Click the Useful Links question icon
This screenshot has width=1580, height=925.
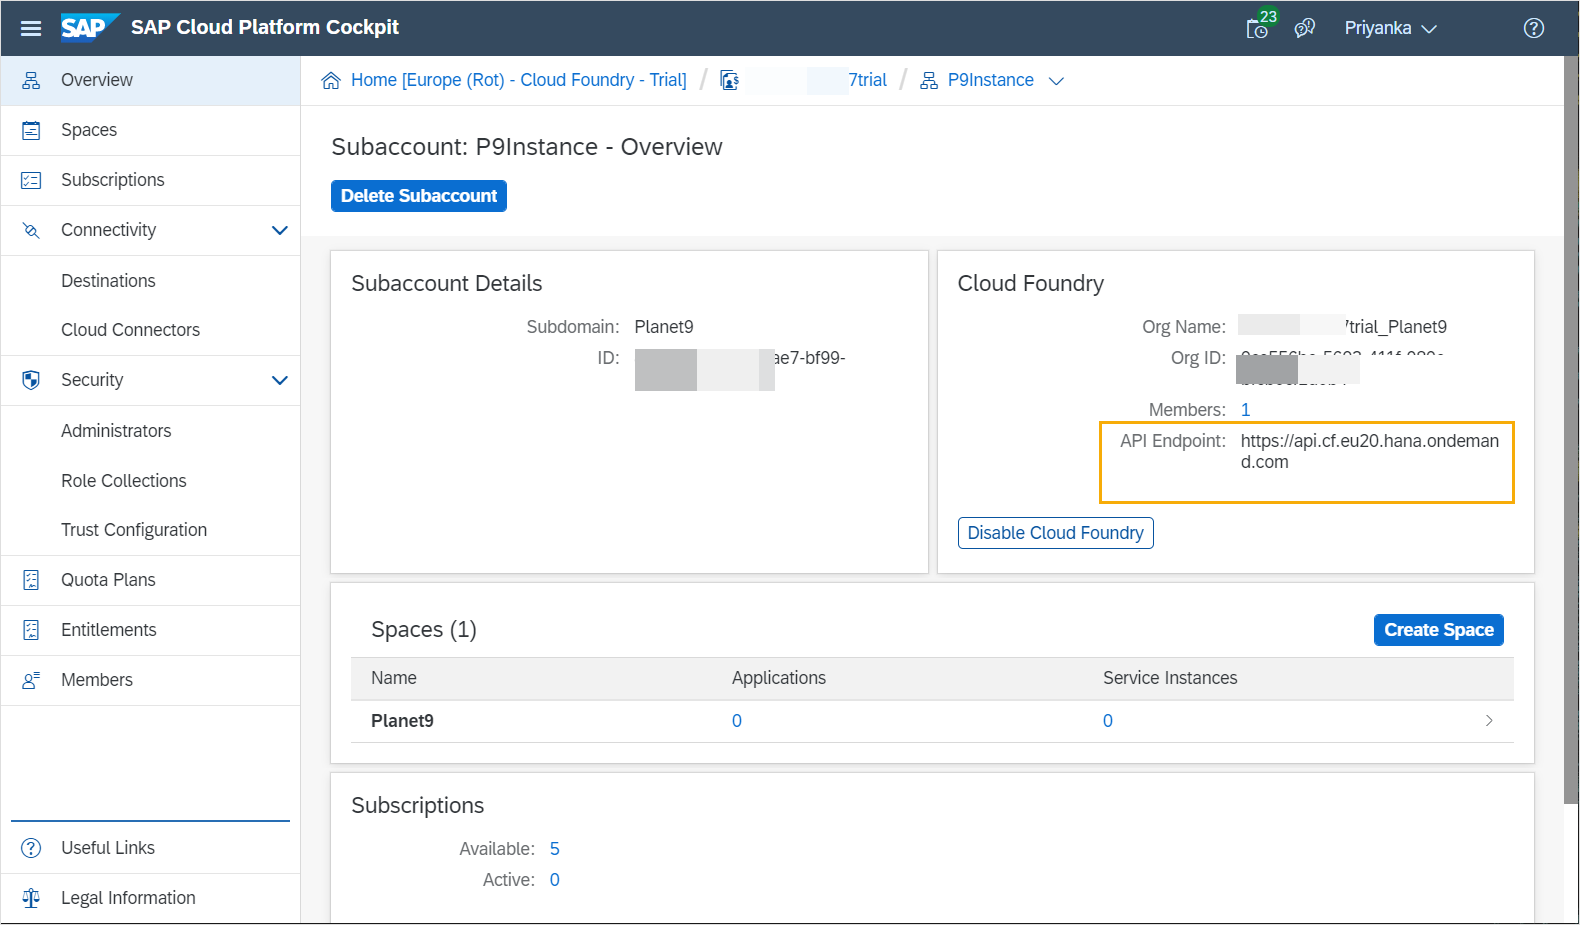[32, 848]
